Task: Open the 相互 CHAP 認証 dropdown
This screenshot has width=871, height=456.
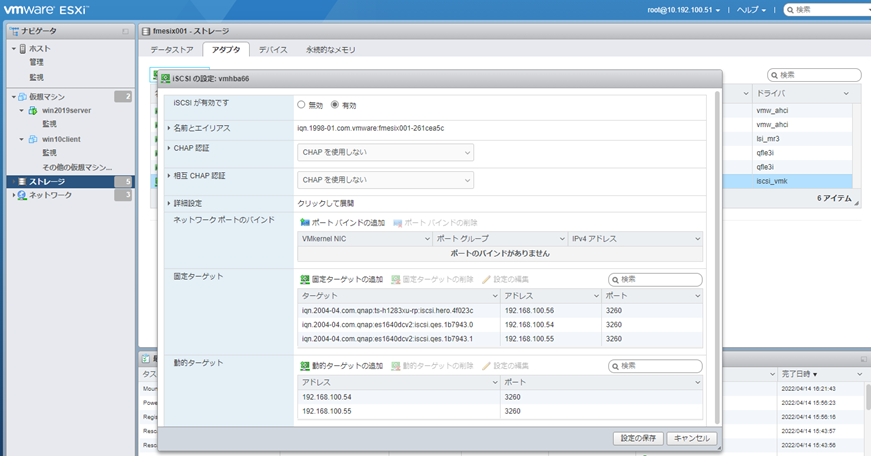Action: pyautogui.click(x=385, y=180)
